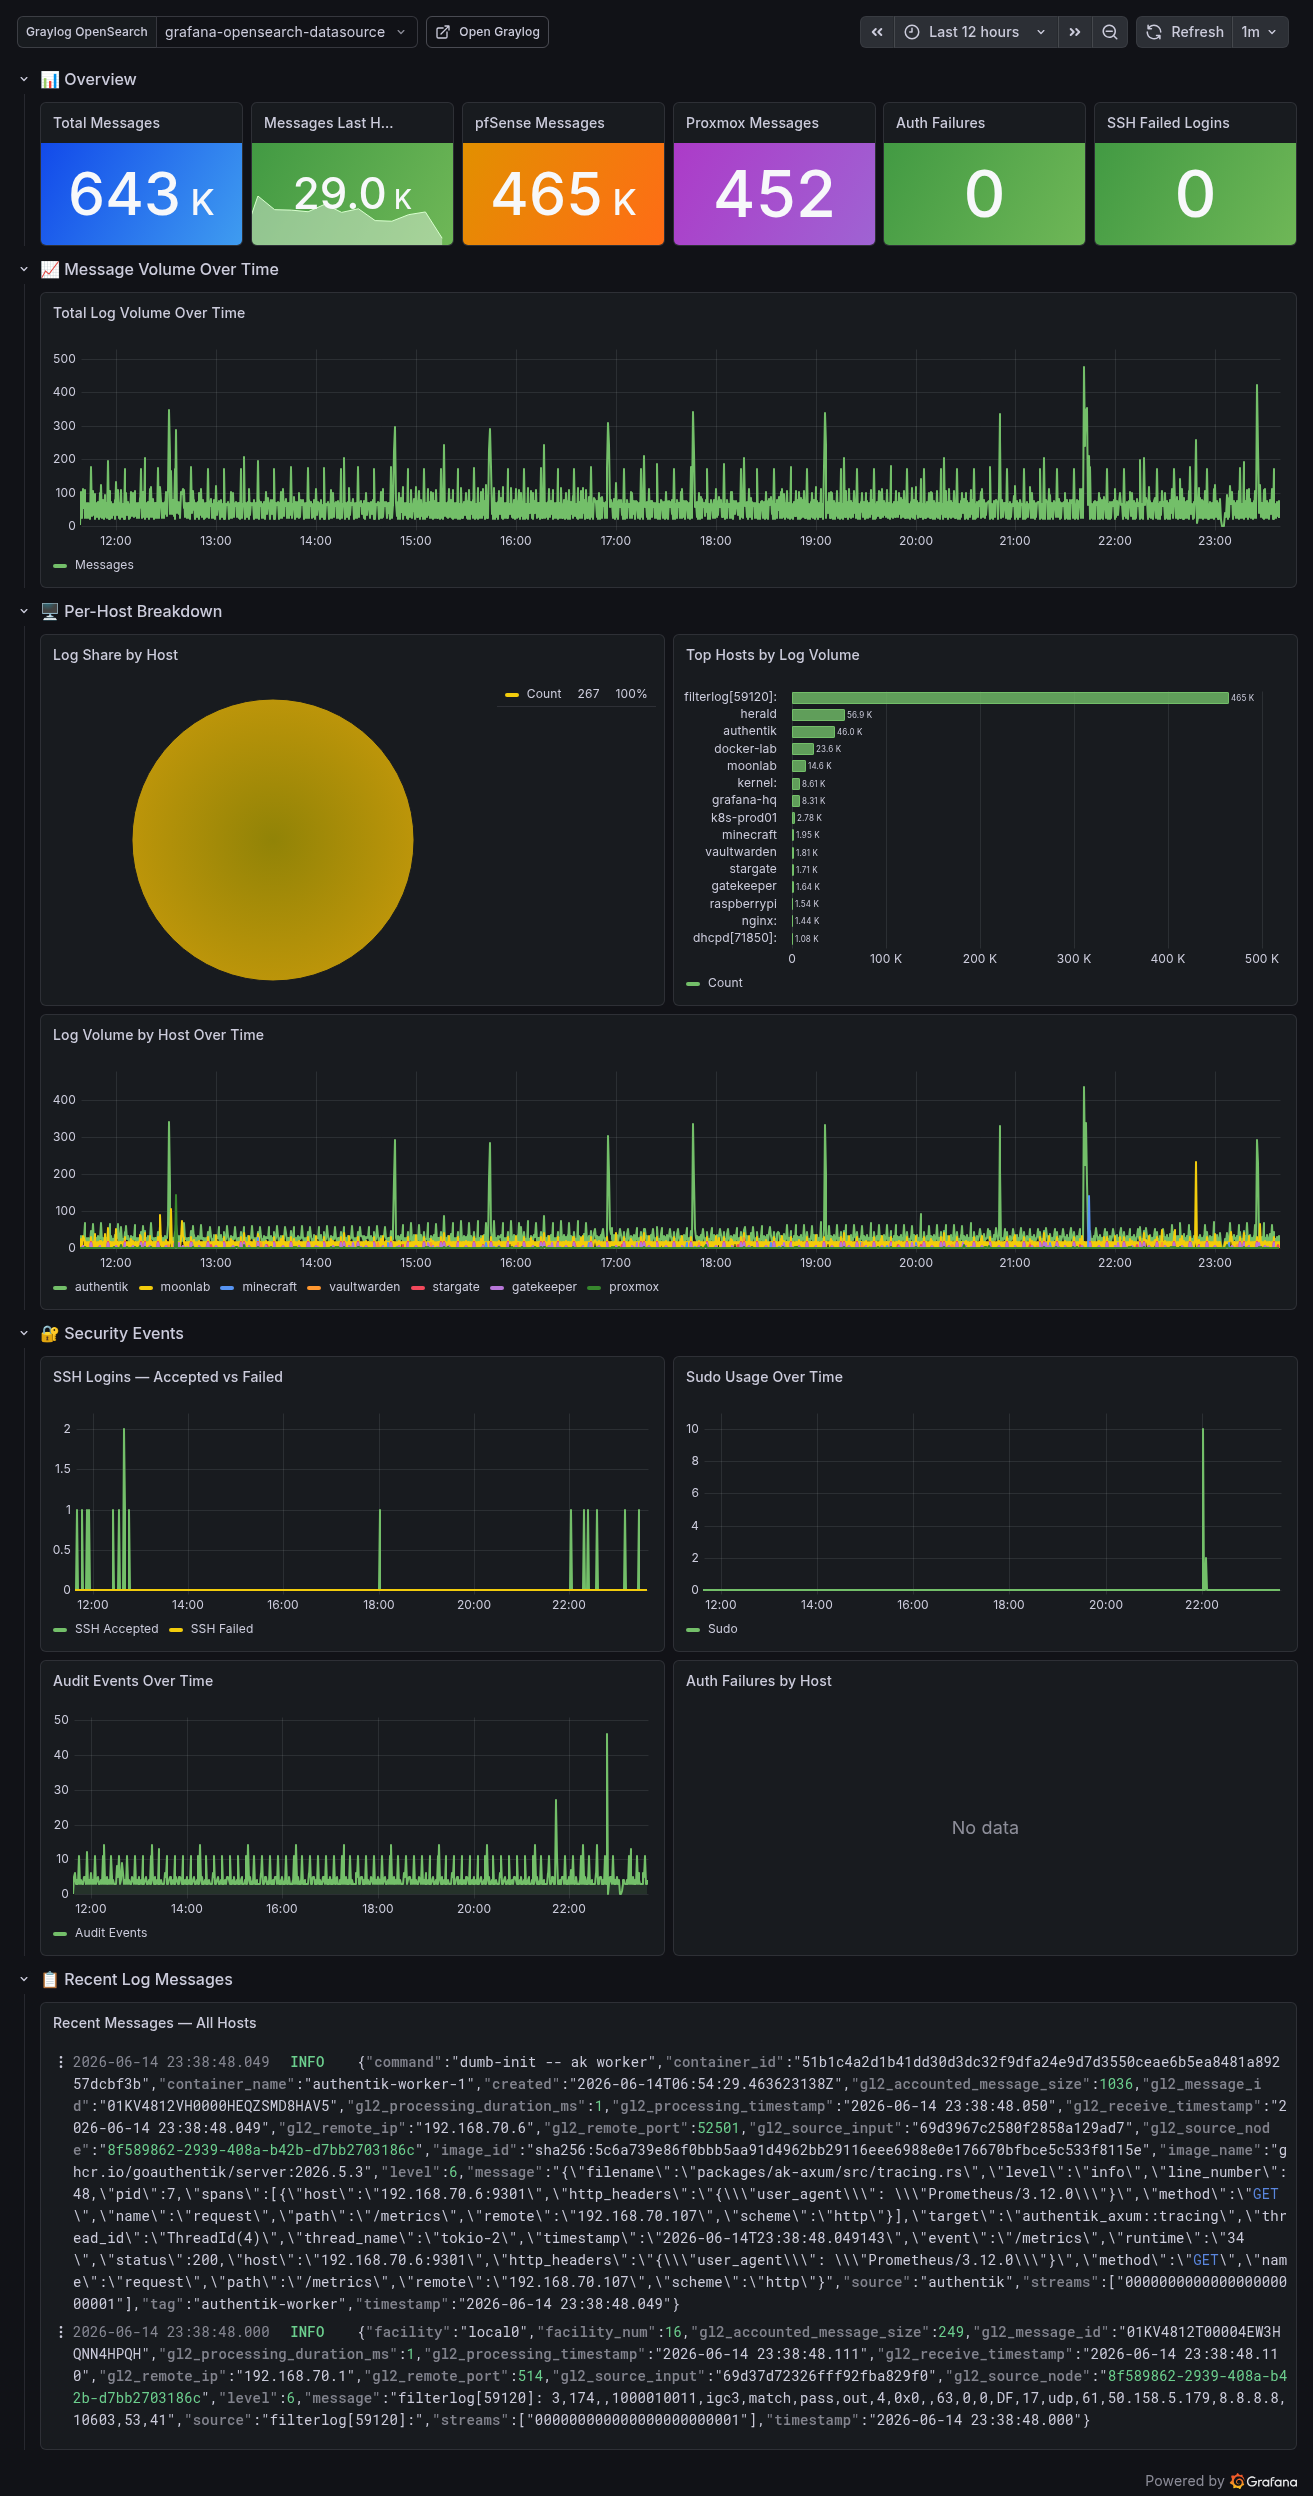
Task: Click the Top Hosts by Log Volume title
Action: (x=772, y=655)
